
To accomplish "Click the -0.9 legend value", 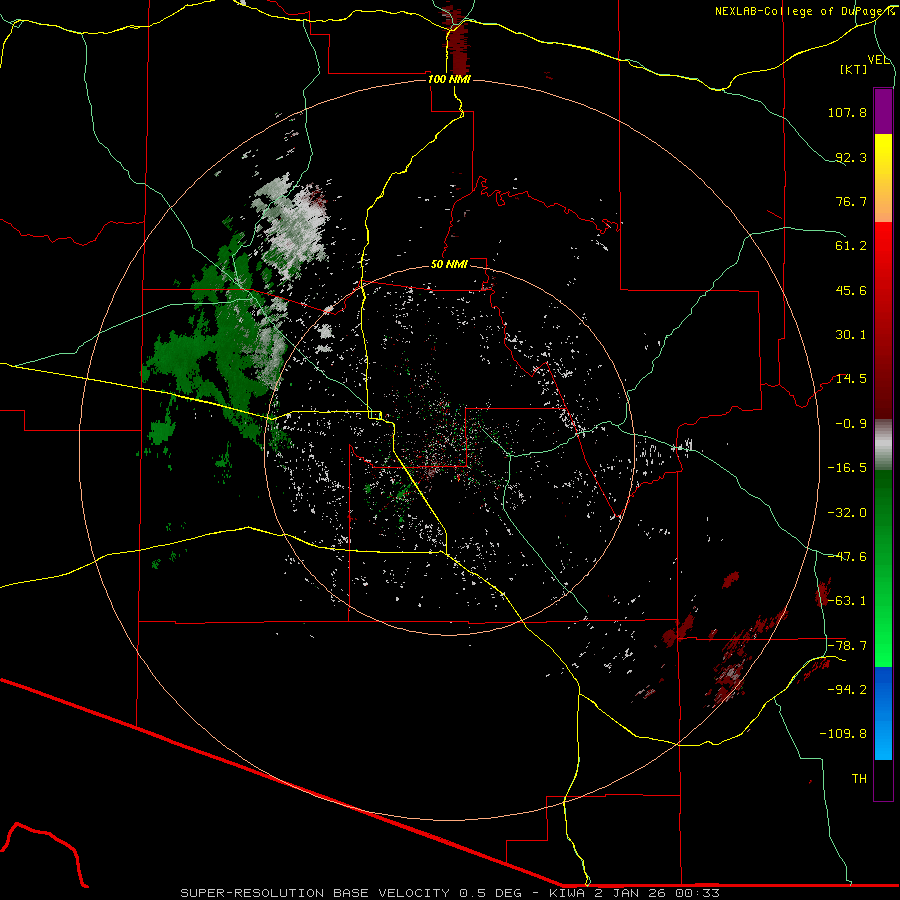I will [851, 424].
